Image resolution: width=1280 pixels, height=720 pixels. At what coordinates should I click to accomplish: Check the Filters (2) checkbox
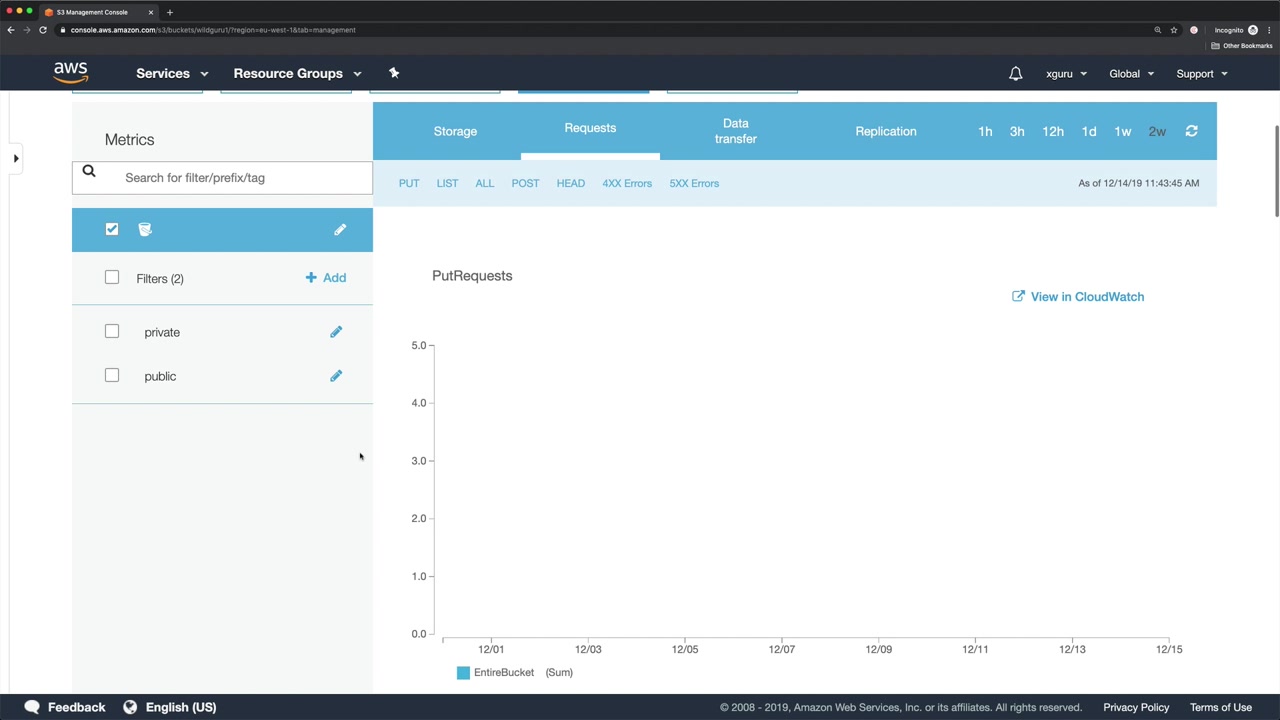tap(112, 277)
